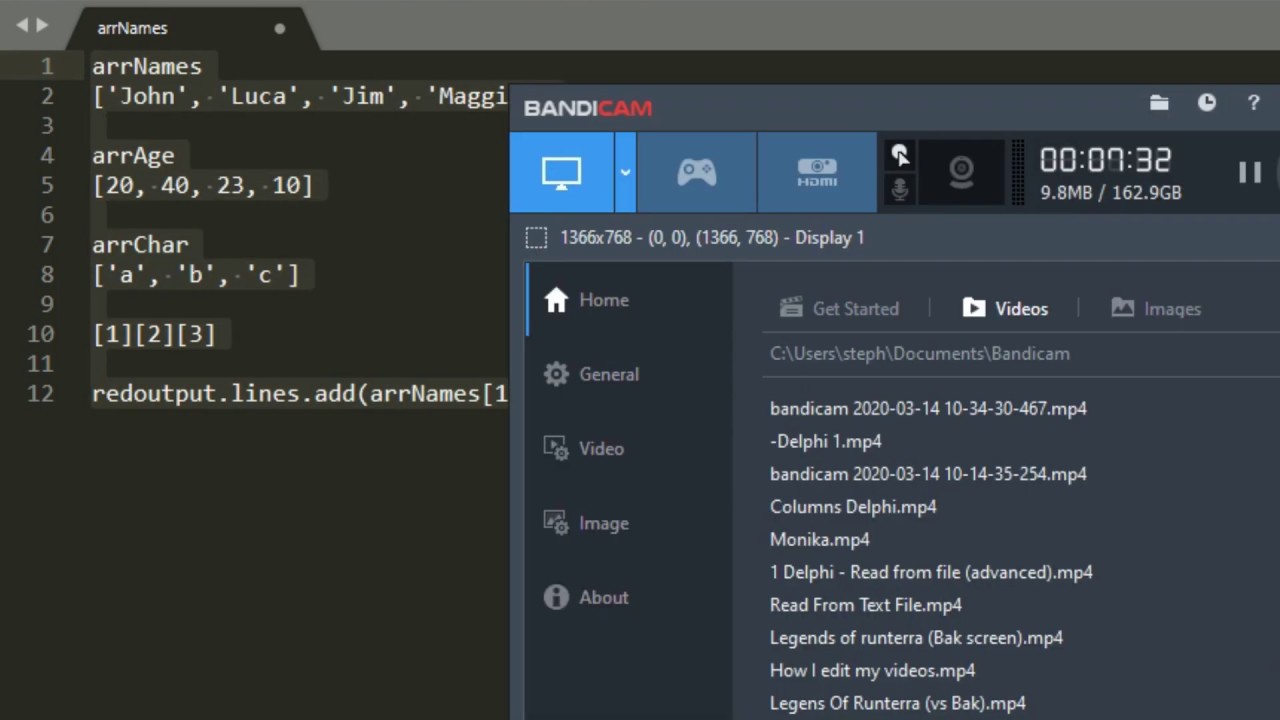Image resolution: width=1280 pixels, height=720 pixels.
Task: Click the names array on line 2
Action: [x=300, y=97]
